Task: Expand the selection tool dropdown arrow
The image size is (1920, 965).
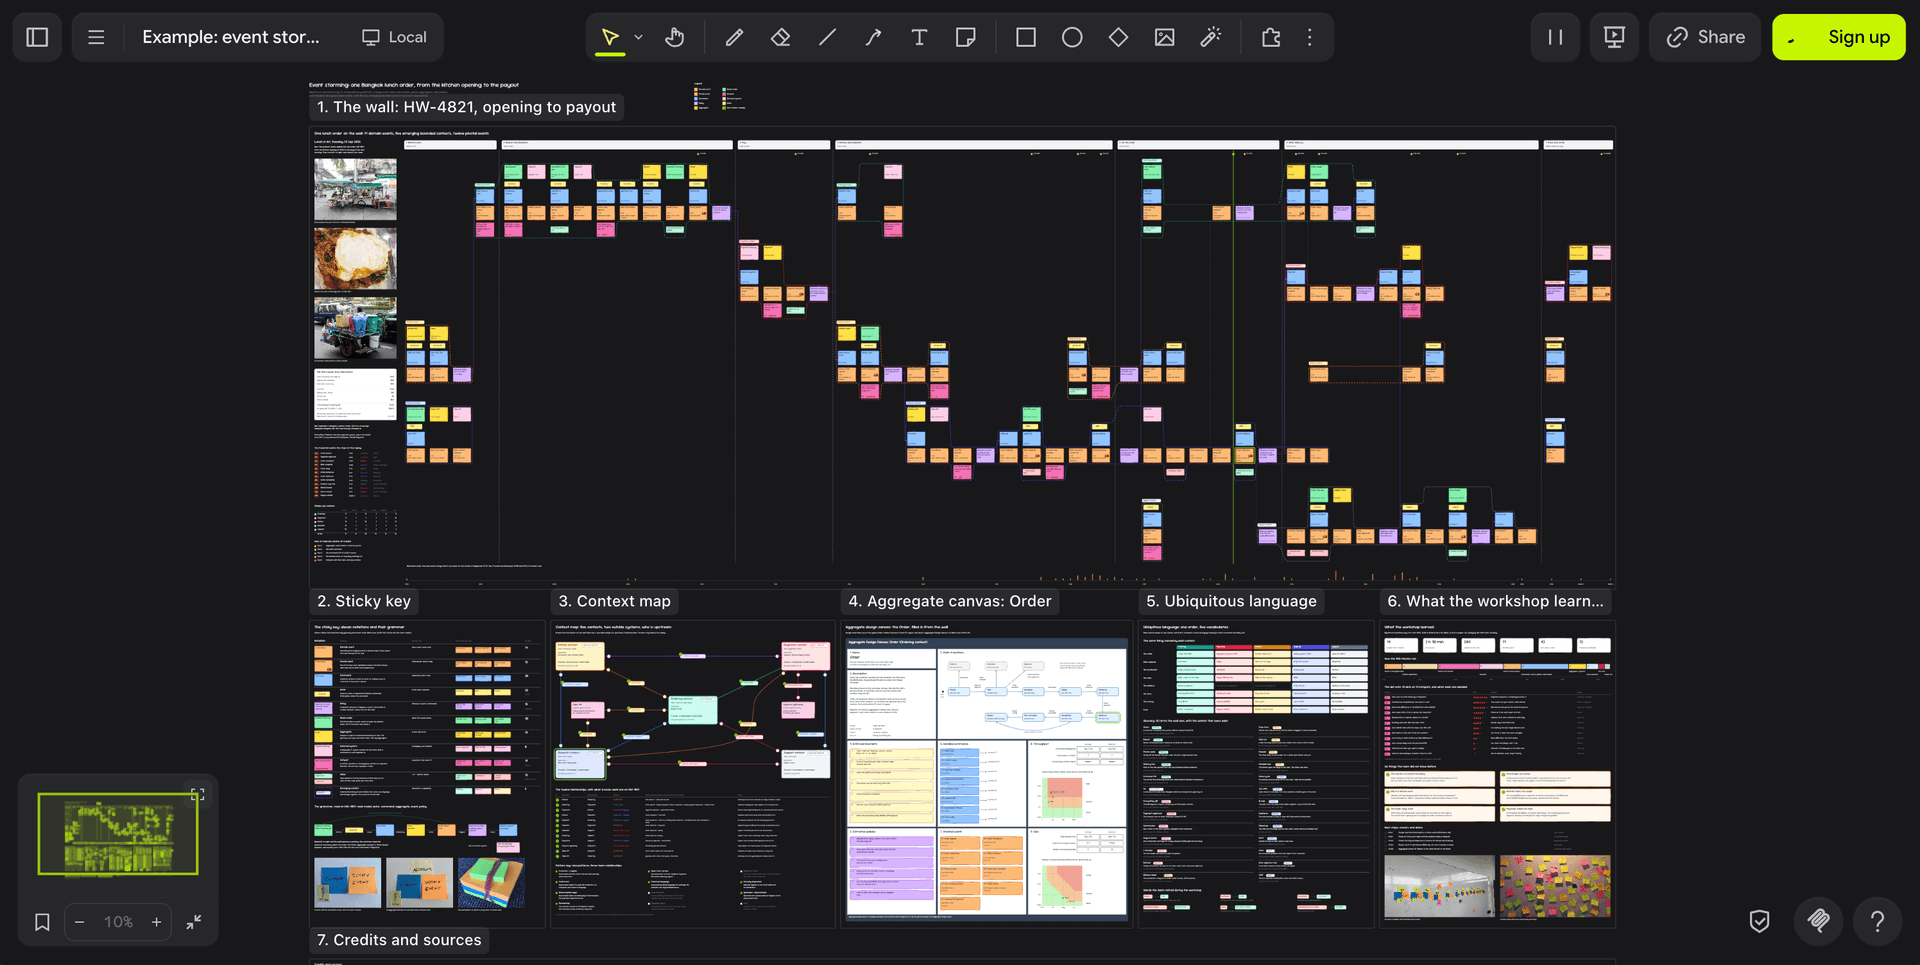Action: point(638,37)
